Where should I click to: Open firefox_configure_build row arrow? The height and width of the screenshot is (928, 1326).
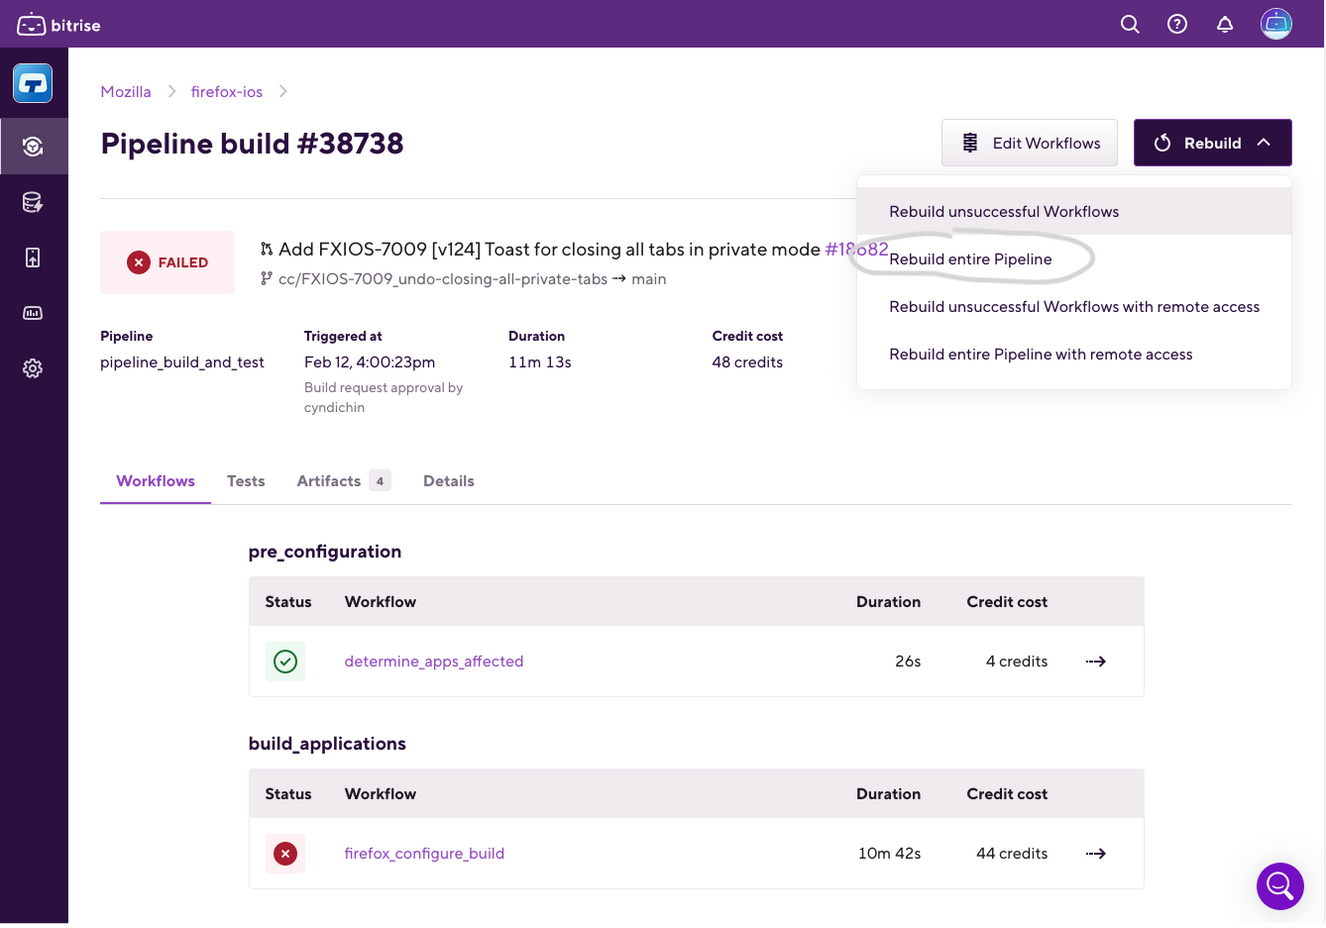click(1096, 853)
